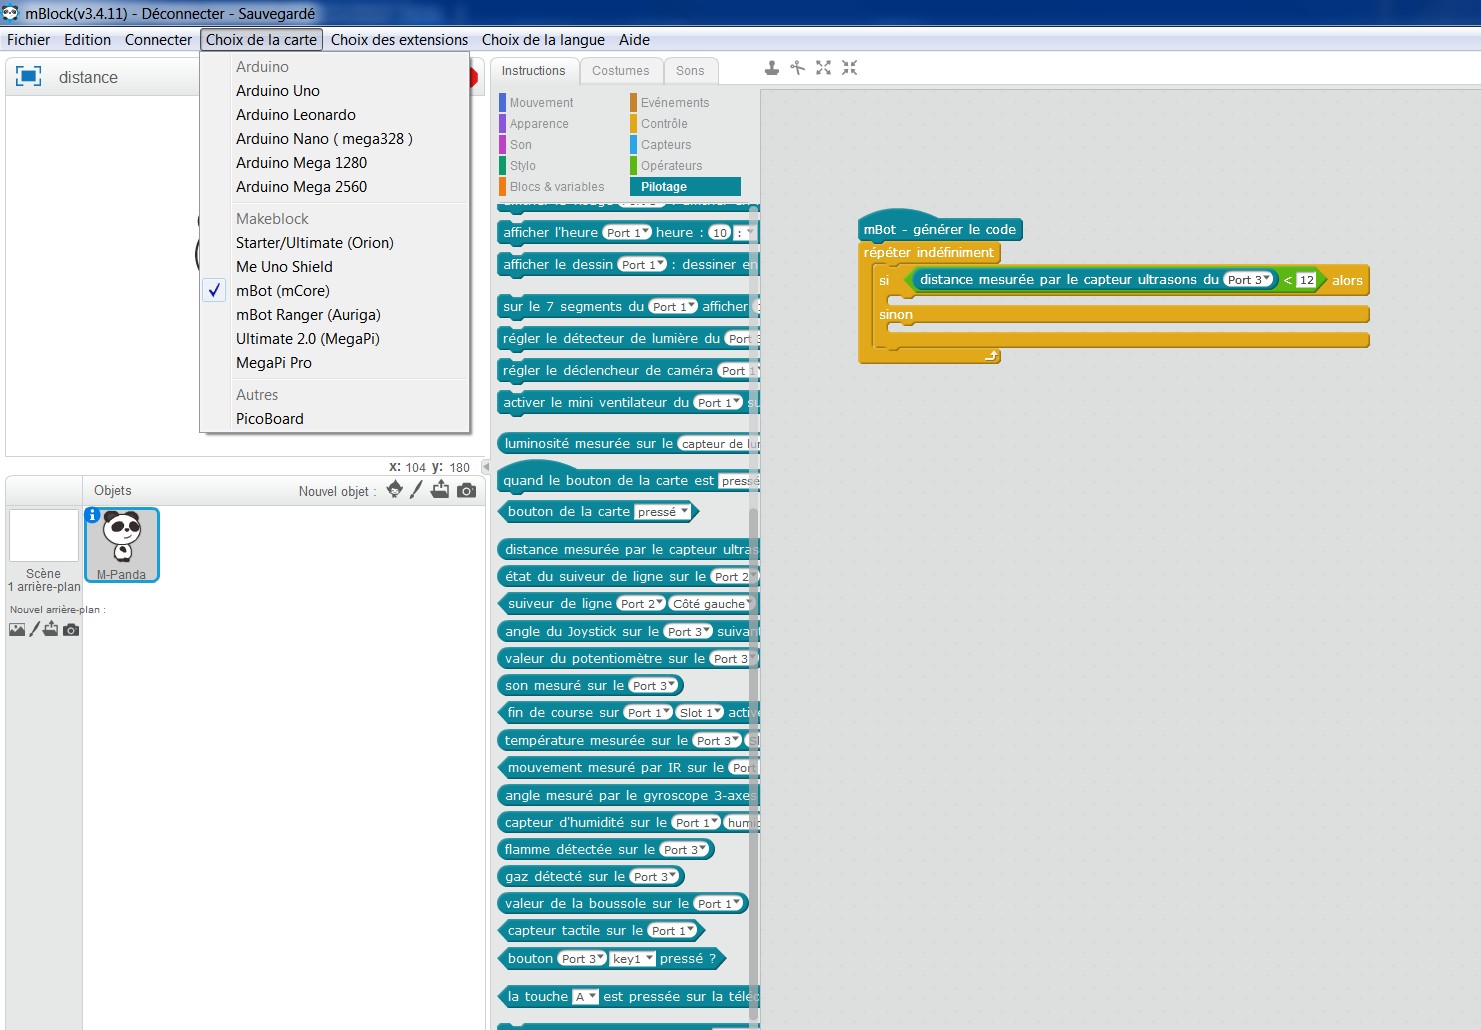Open Port 3 dropdown in script's ultrasonic block

point(1248,280)
